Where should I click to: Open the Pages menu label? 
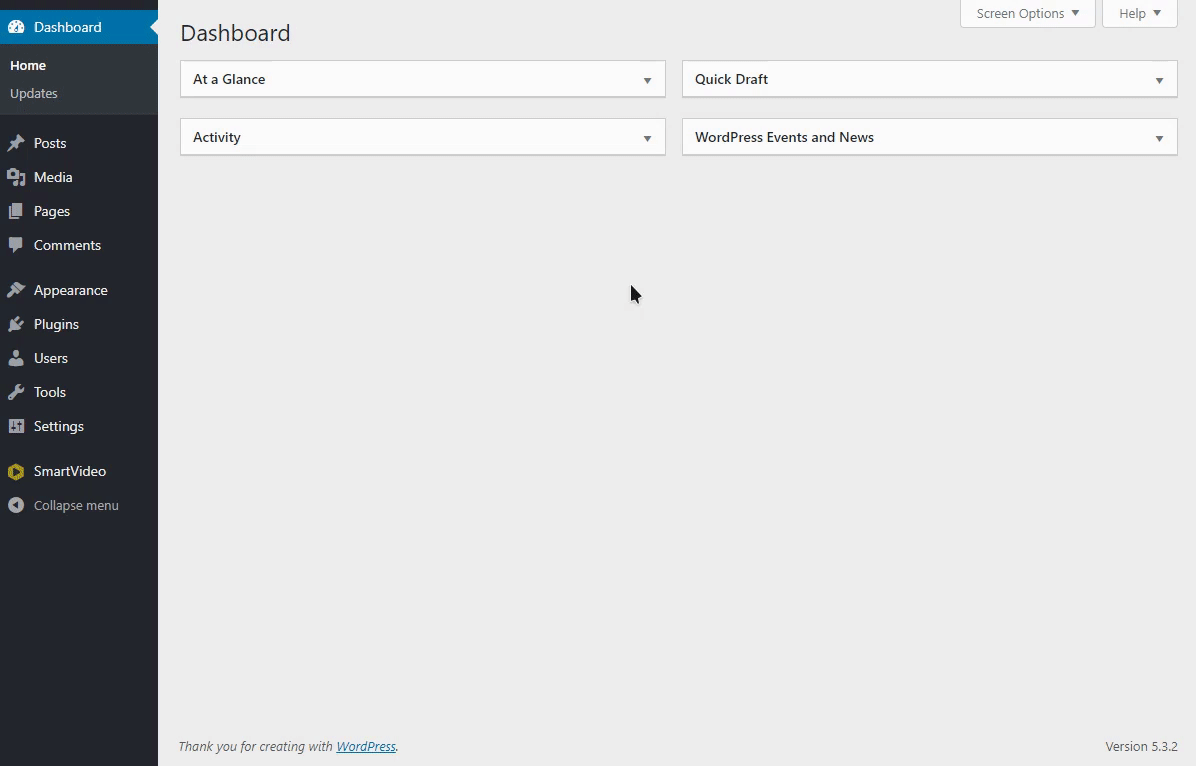pos(52,211)
